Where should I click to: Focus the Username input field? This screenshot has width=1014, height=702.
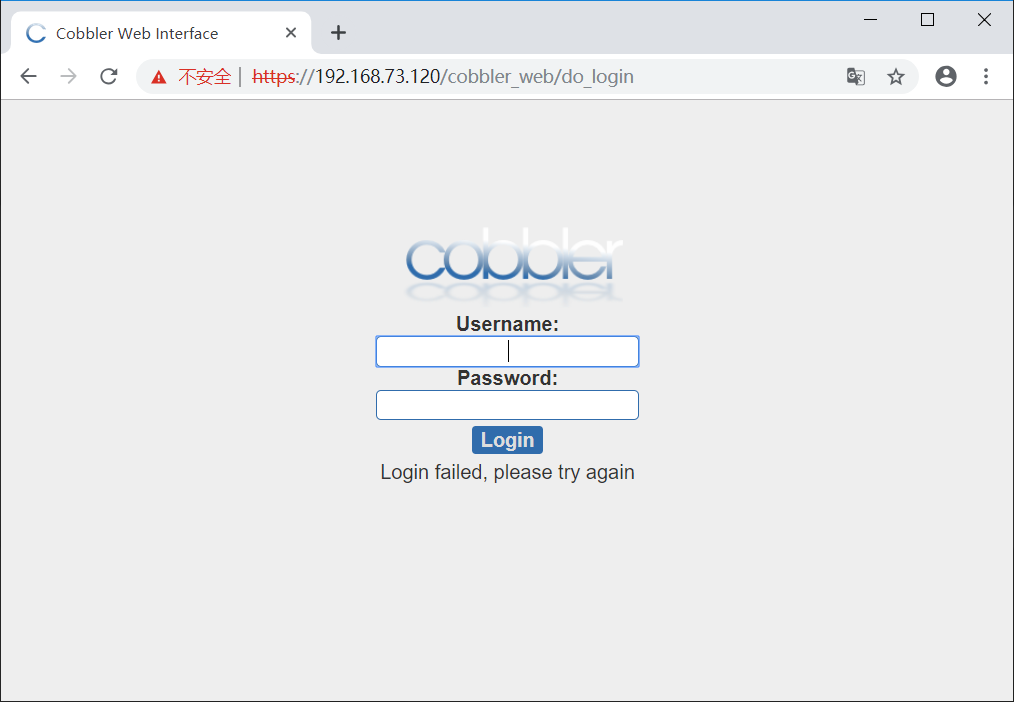pyautogui.click(x=508, y=352)
